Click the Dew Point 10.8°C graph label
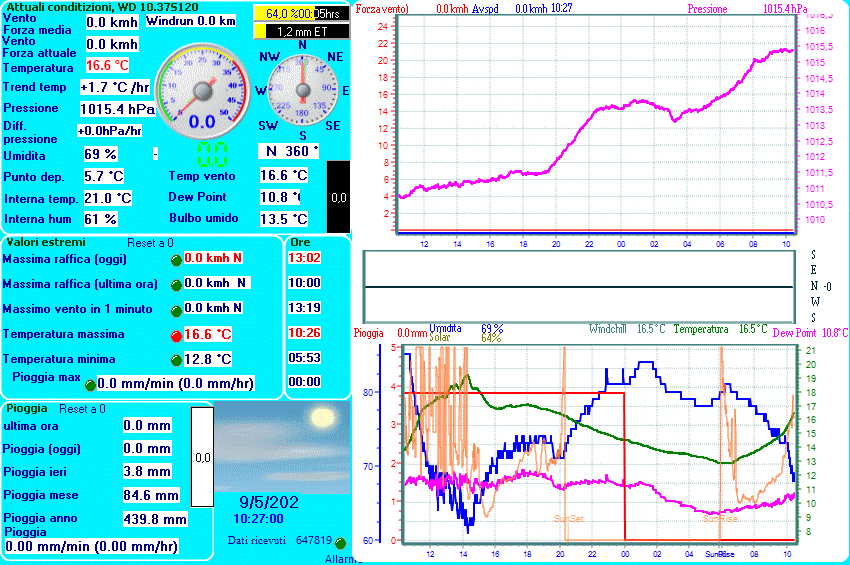Viewport: 850px width, 565px height. (810, 333)
